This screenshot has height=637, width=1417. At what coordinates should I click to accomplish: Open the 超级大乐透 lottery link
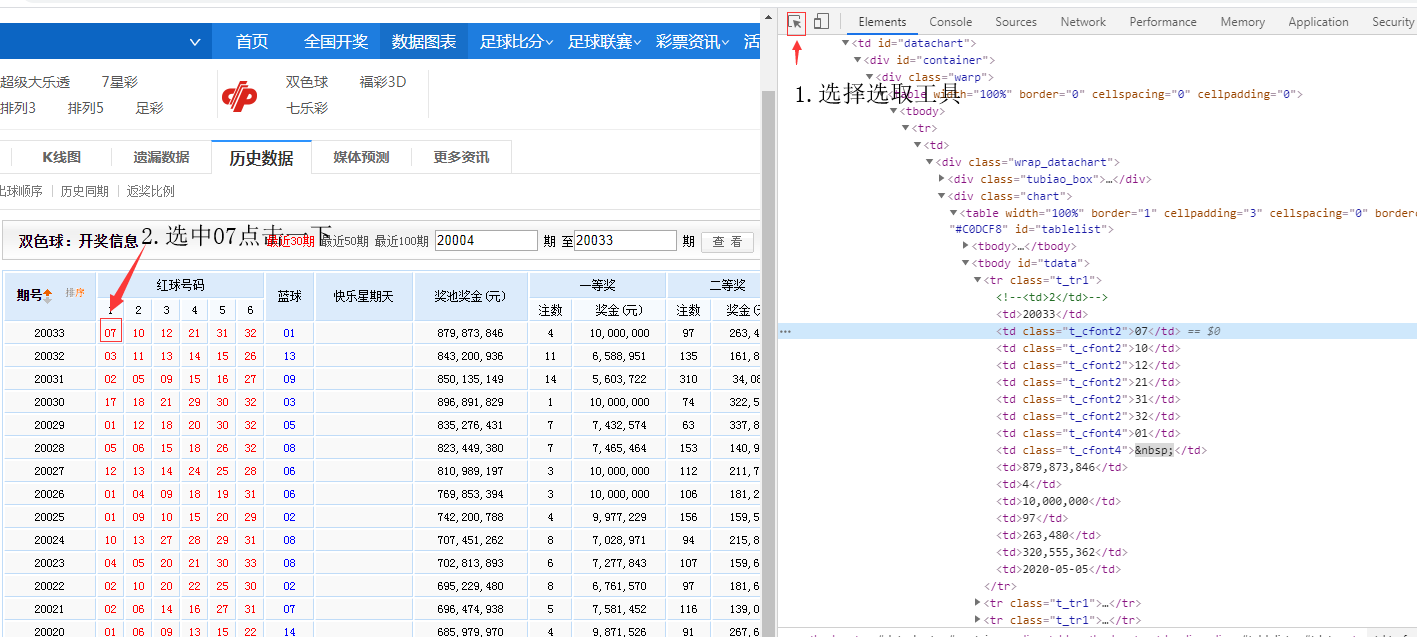[35, 82]
